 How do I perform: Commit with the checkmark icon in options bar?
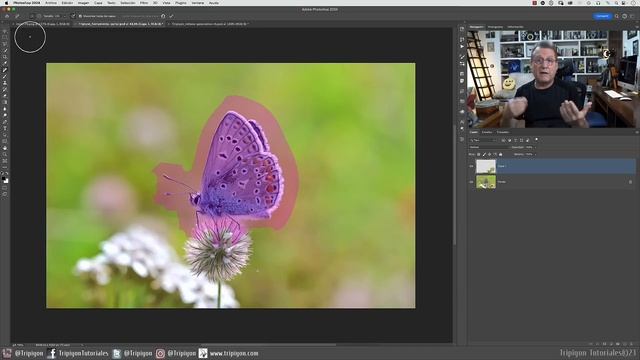(x=171, y=16)
